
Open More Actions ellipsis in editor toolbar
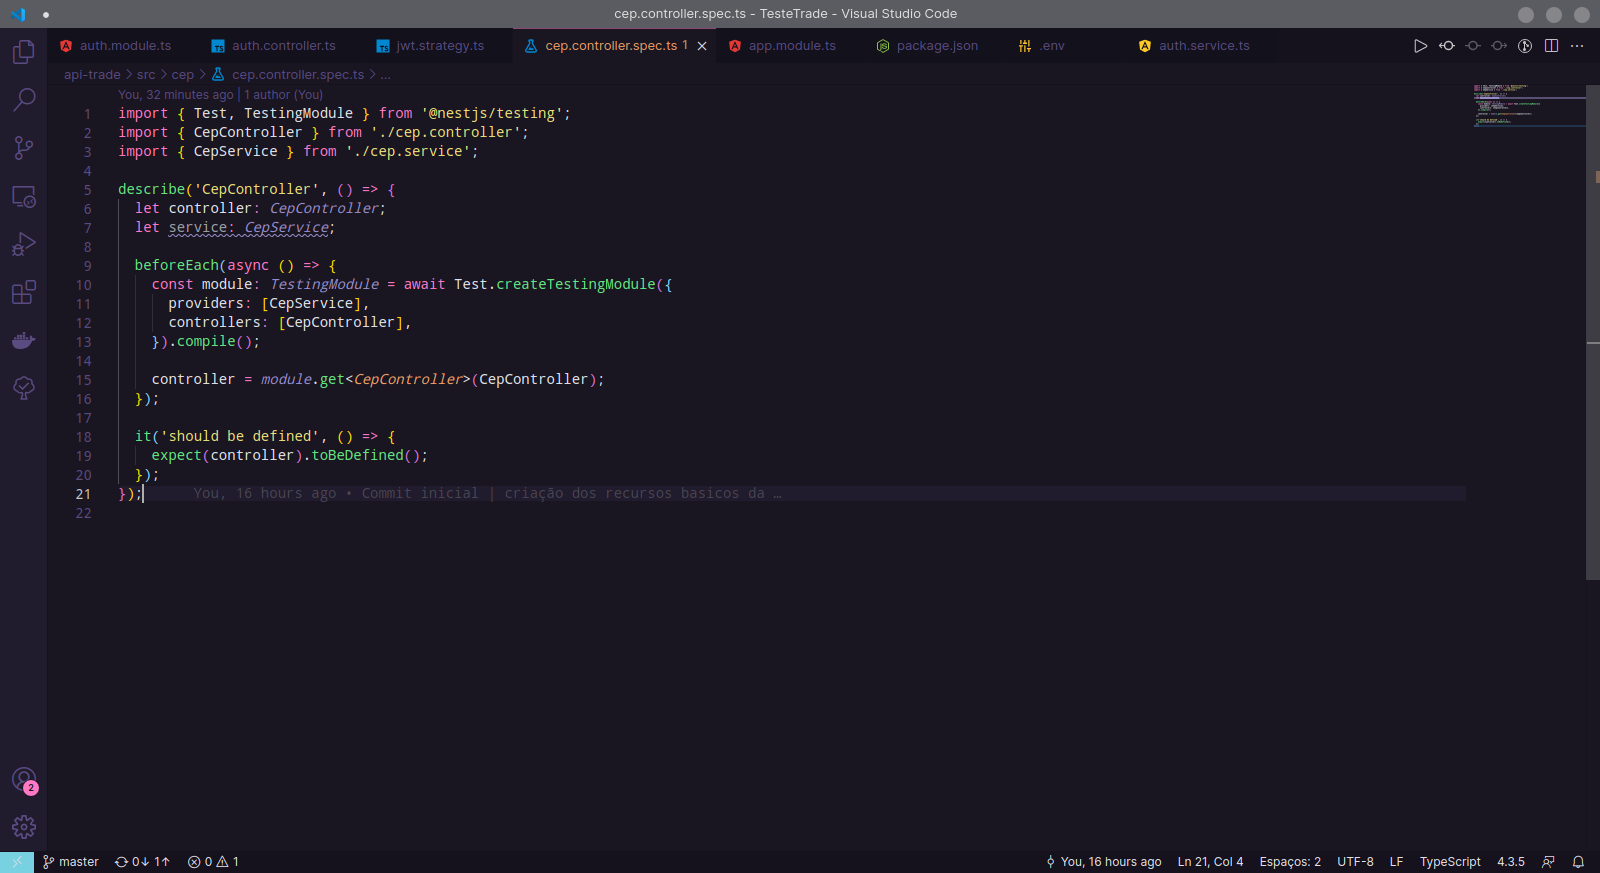click(1577, 46)
